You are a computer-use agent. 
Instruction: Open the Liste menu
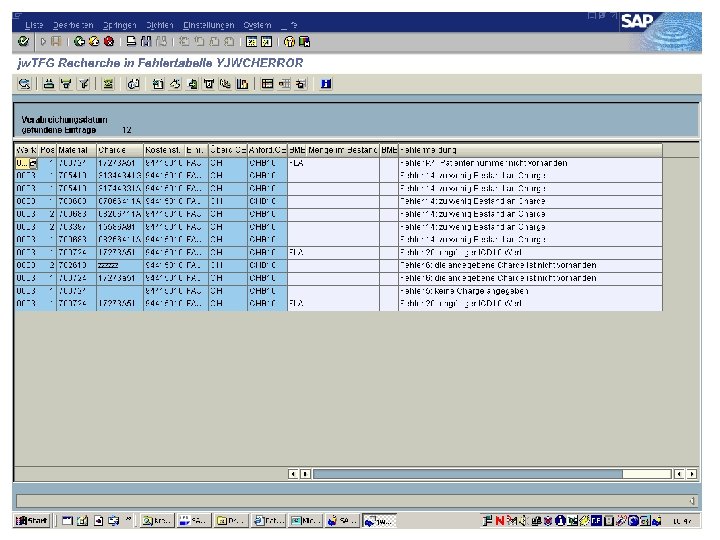(34, 25)
